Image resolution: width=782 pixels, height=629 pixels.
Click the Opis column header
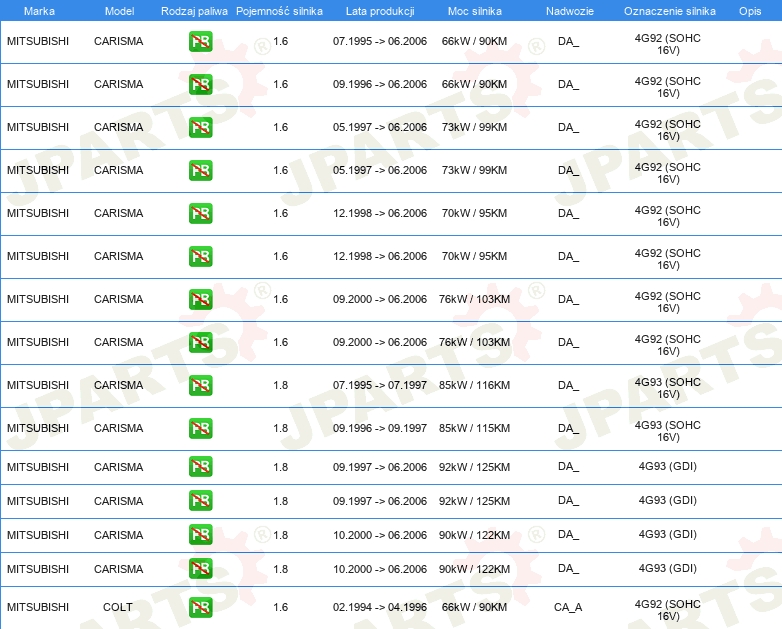pos(750,11)
